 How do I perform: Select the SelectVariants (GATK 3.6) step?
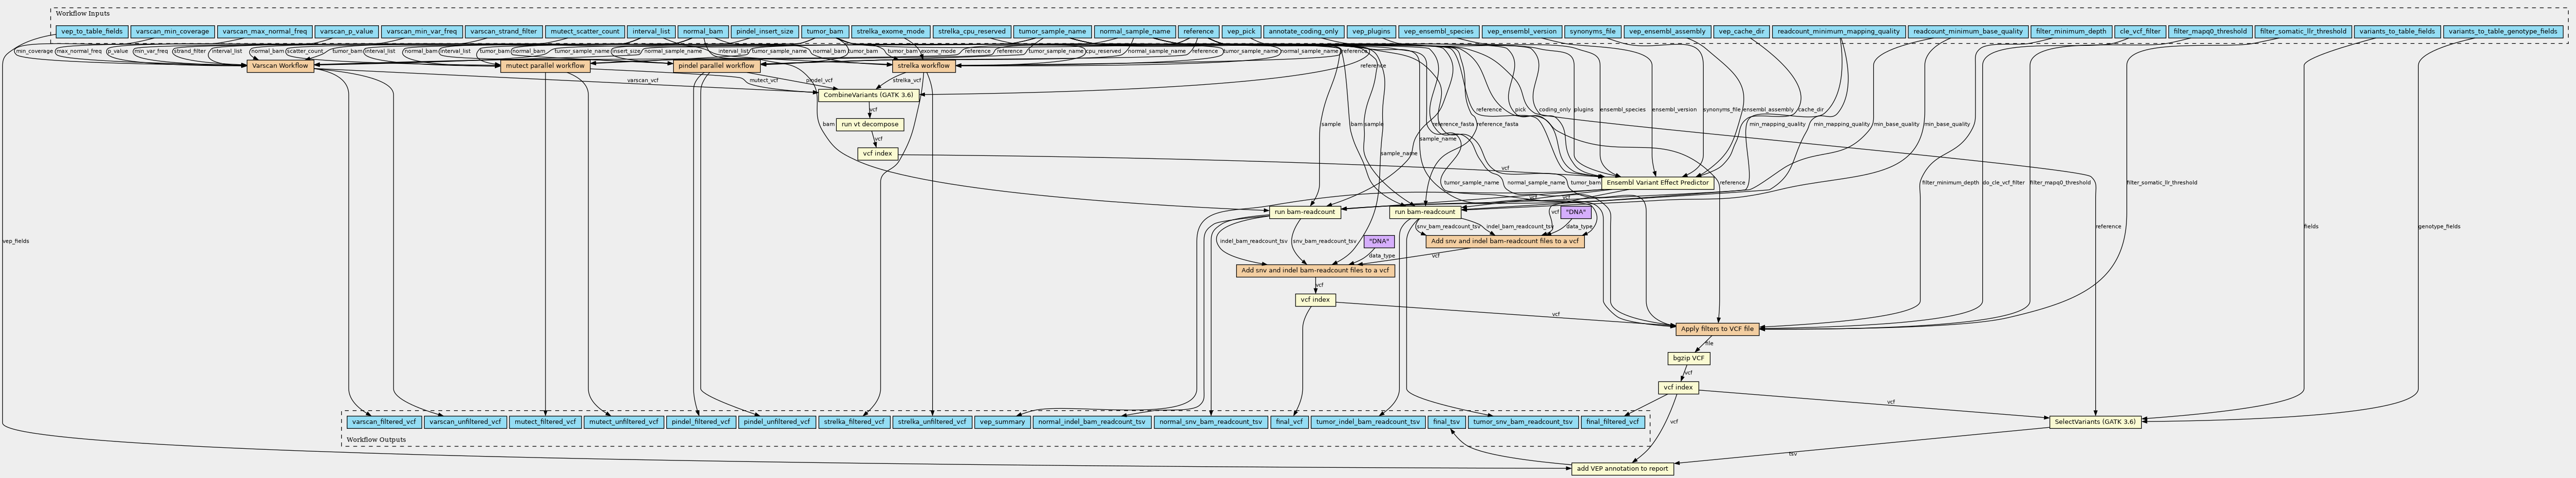click(x=2094, y=422)
